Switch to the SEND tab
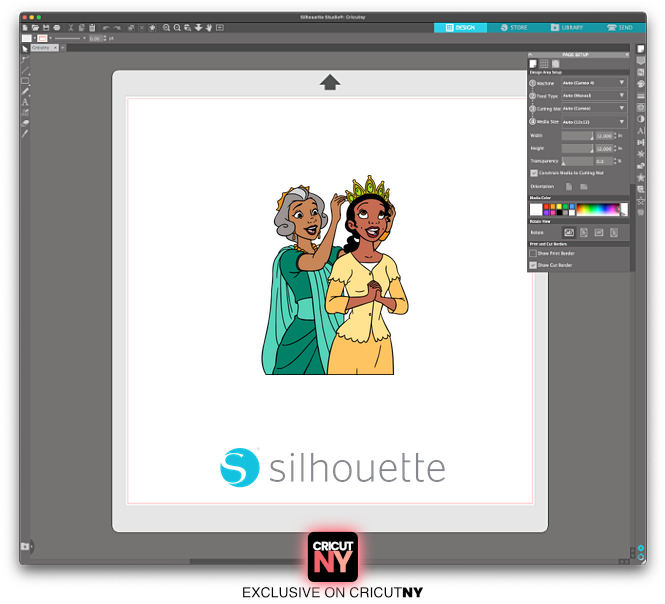Screen dimensions: 665x604 point(620,28)
